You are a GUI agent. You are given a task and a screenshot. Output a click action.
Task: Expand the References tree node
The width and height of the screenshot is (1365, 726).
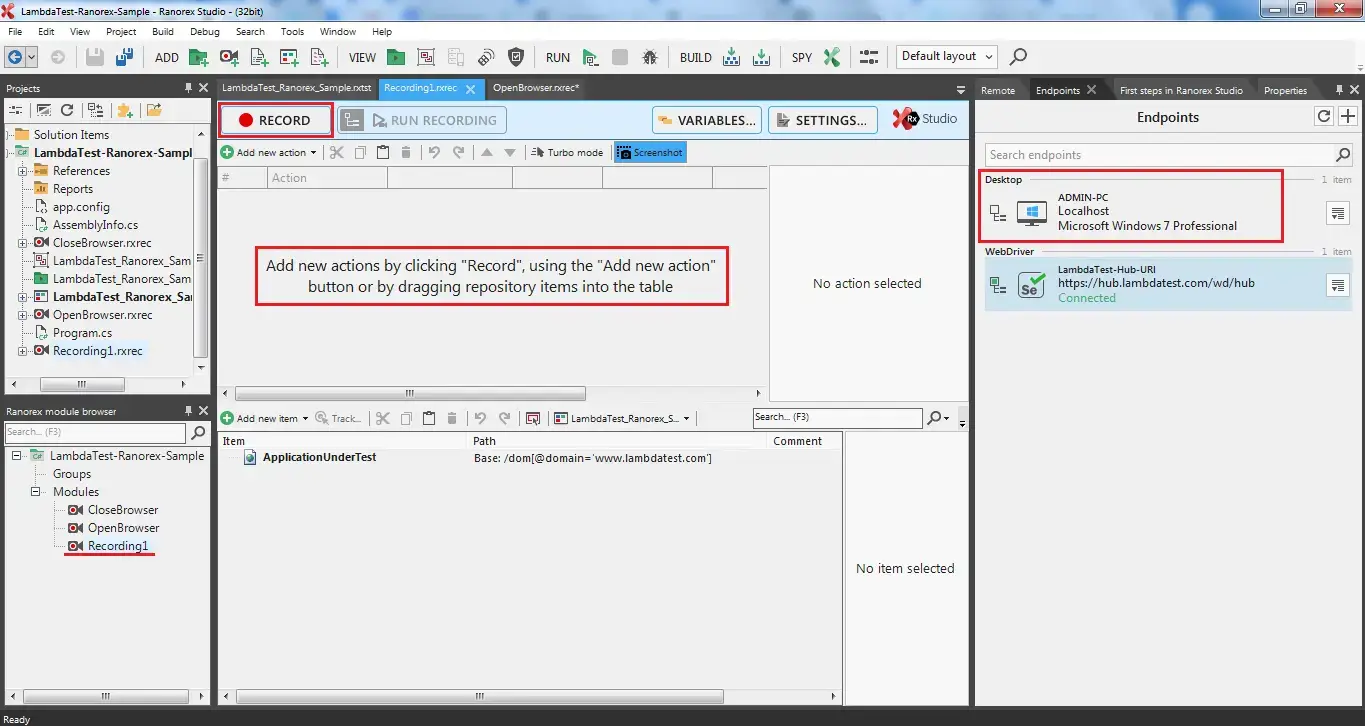pos(23,171)
